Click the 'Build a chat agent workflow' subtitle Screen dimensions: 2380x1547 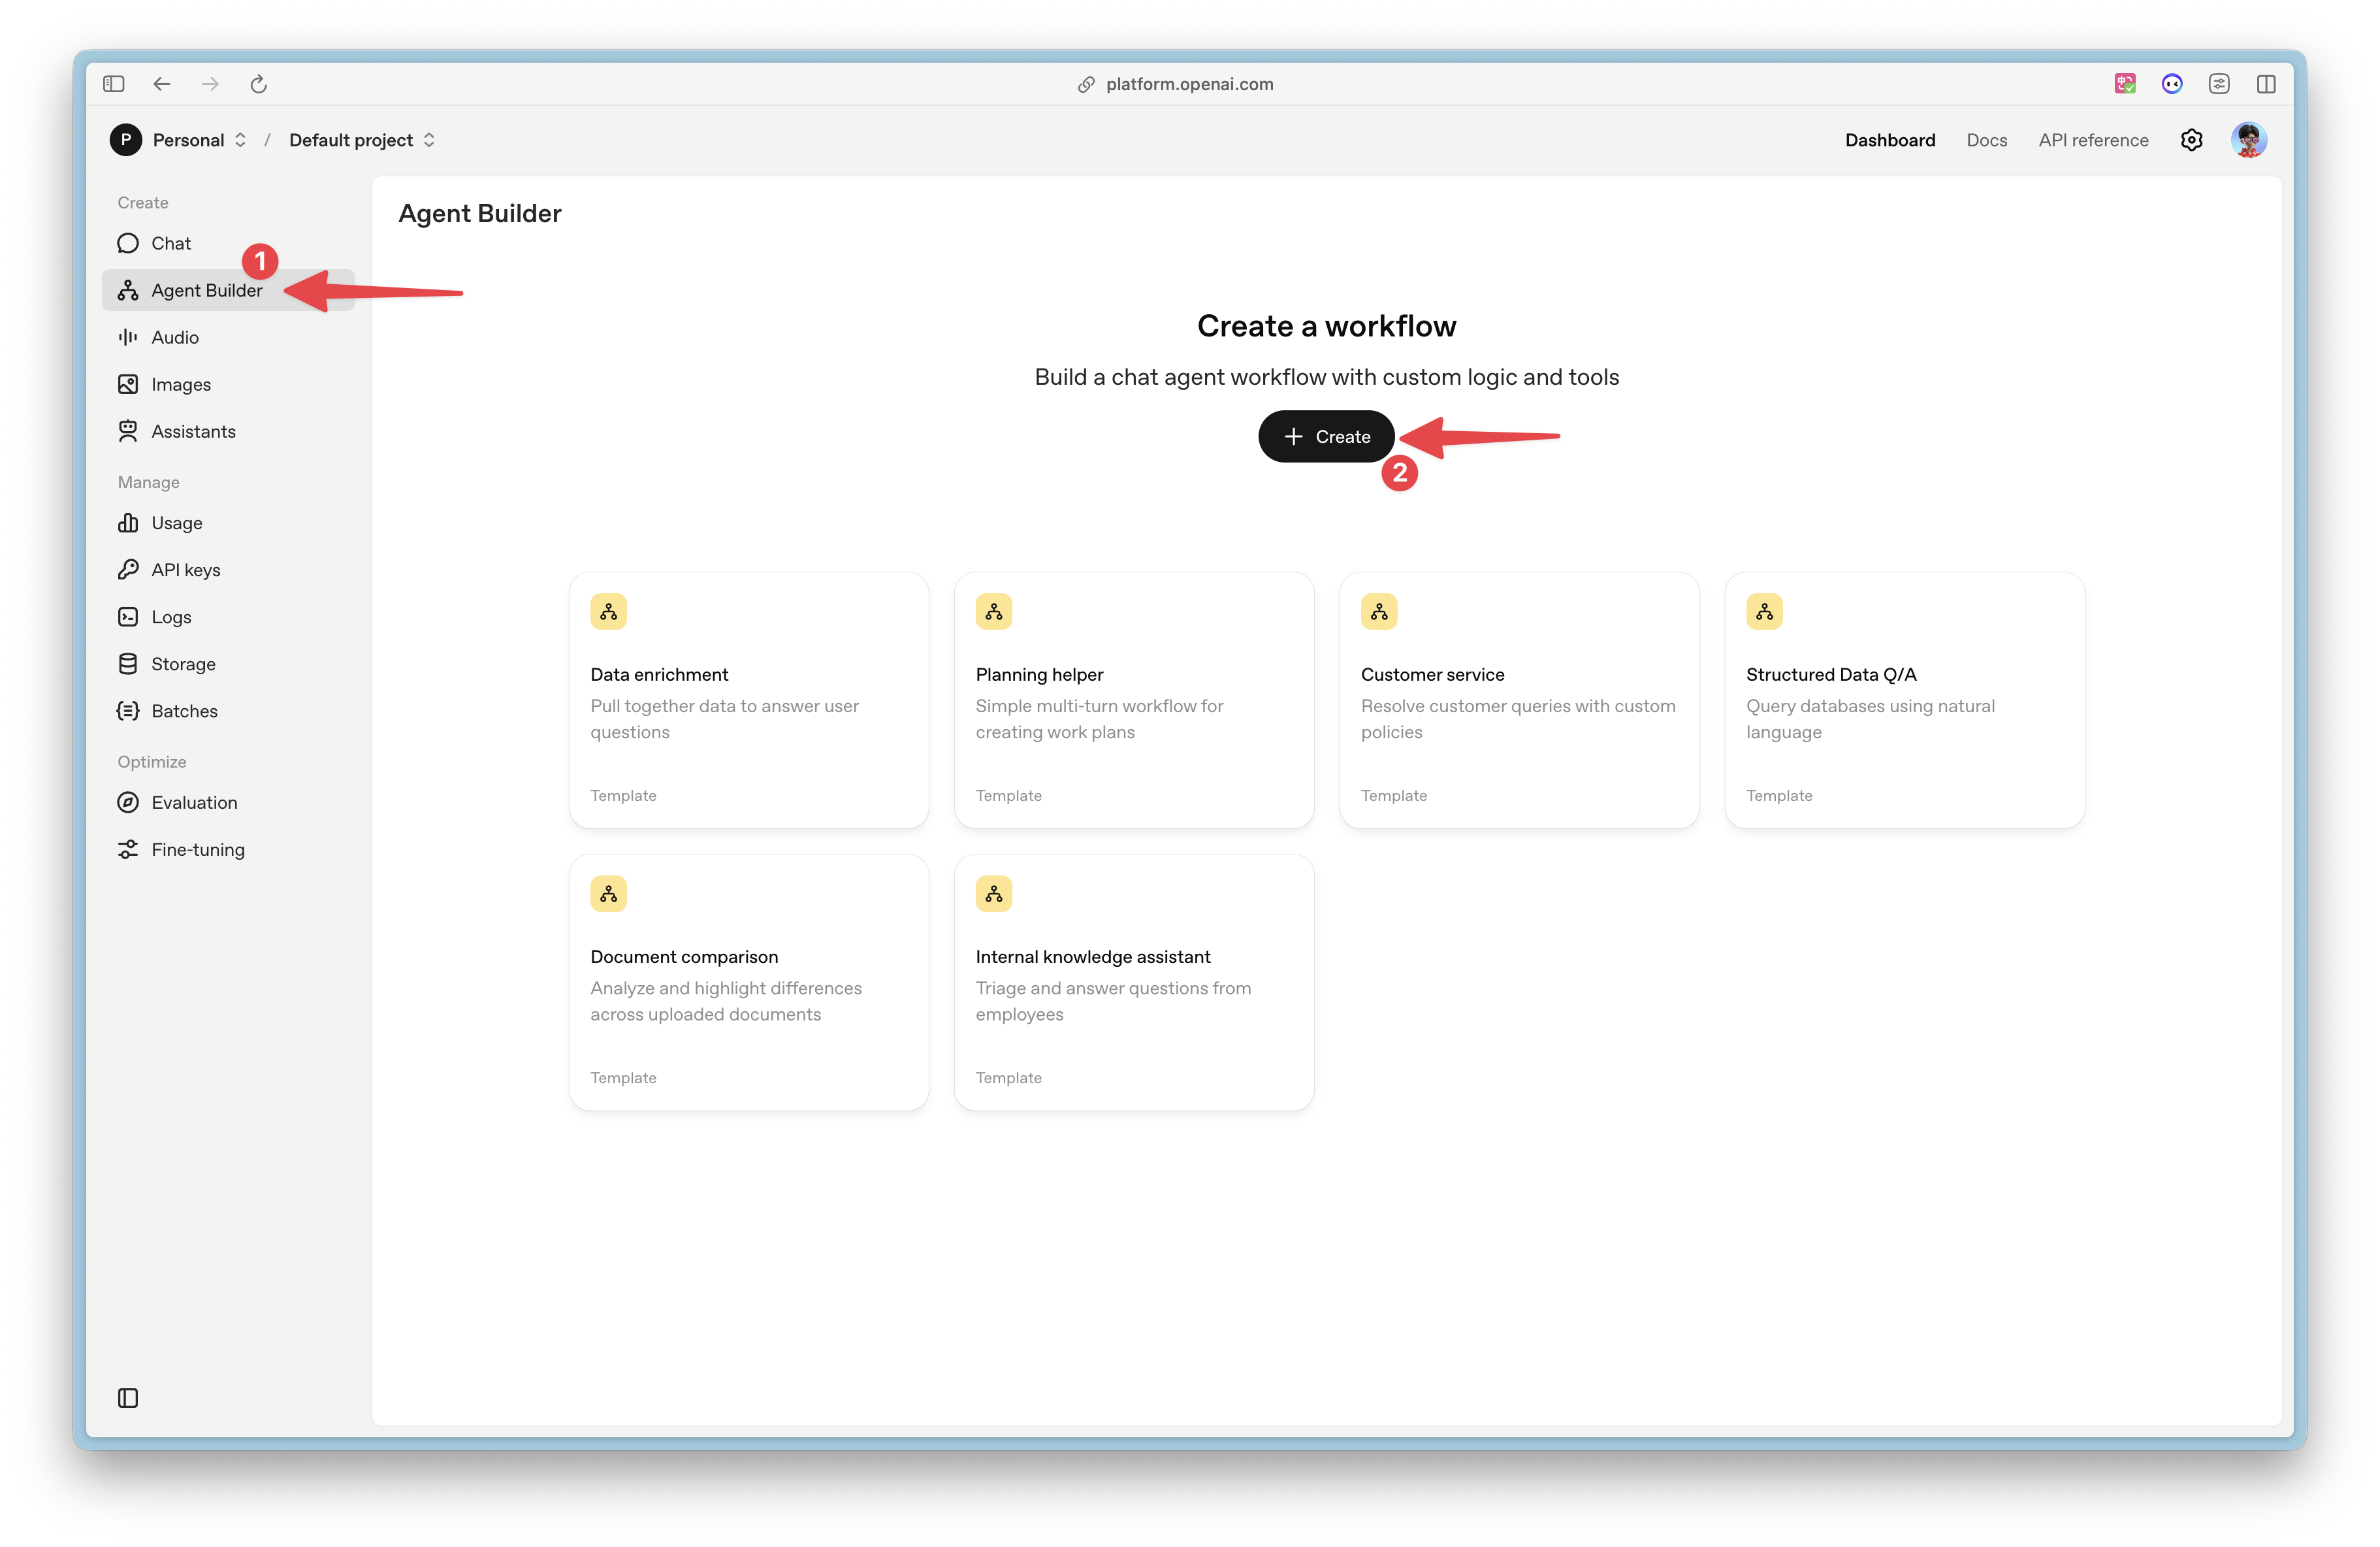(1326, 377)
